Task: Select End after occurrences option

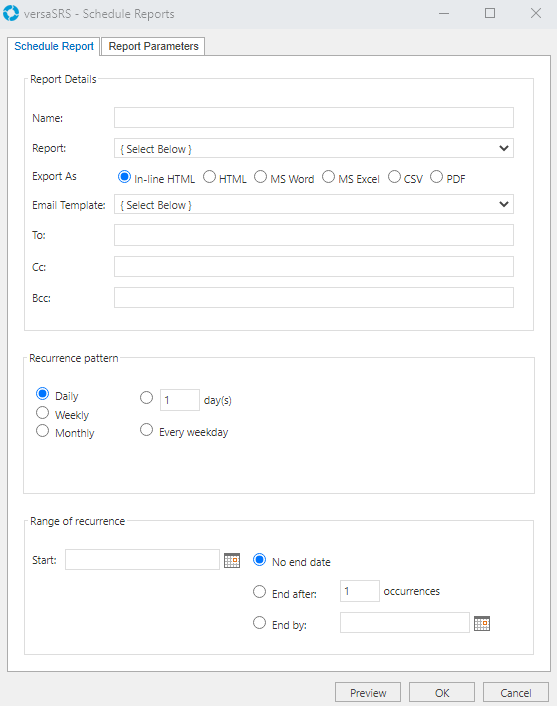Action: click(259, 592)
